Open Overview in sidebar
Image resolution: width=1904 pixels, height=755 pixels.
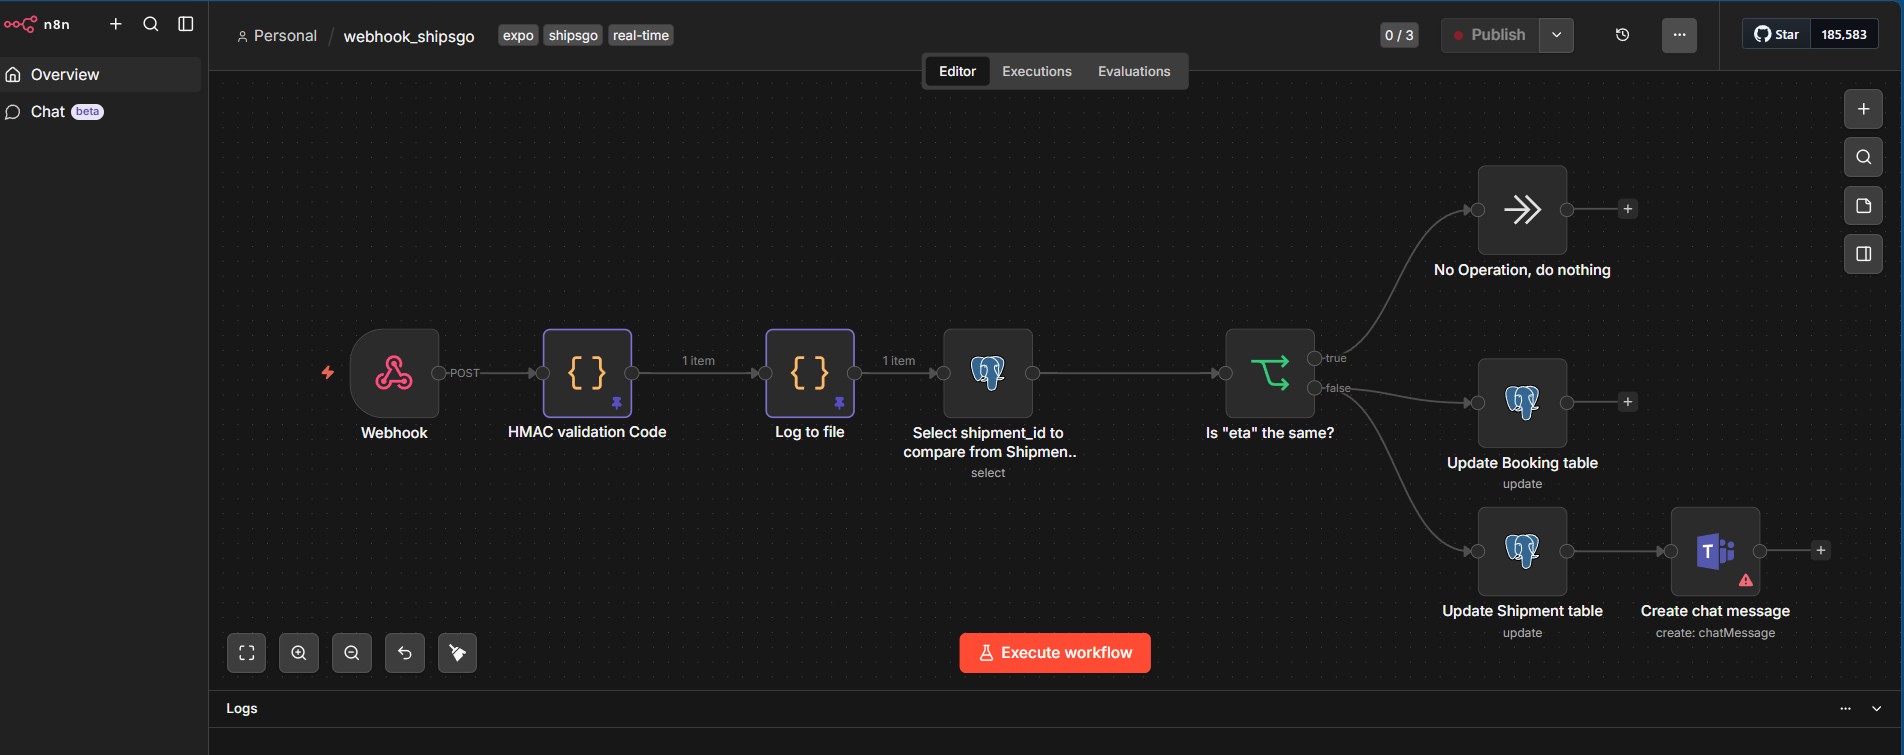click(102, 75)
